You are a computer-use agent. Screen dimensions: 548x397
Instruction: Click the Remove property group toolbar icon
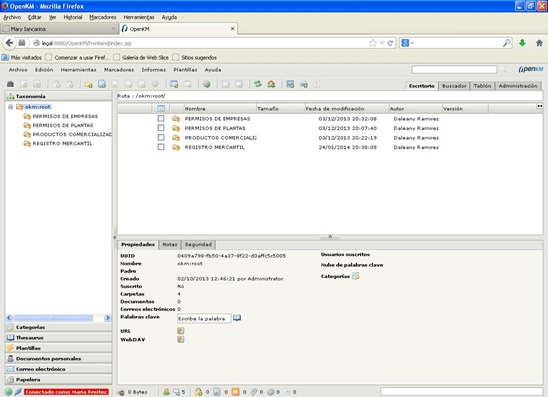click(x=187, y=84)
